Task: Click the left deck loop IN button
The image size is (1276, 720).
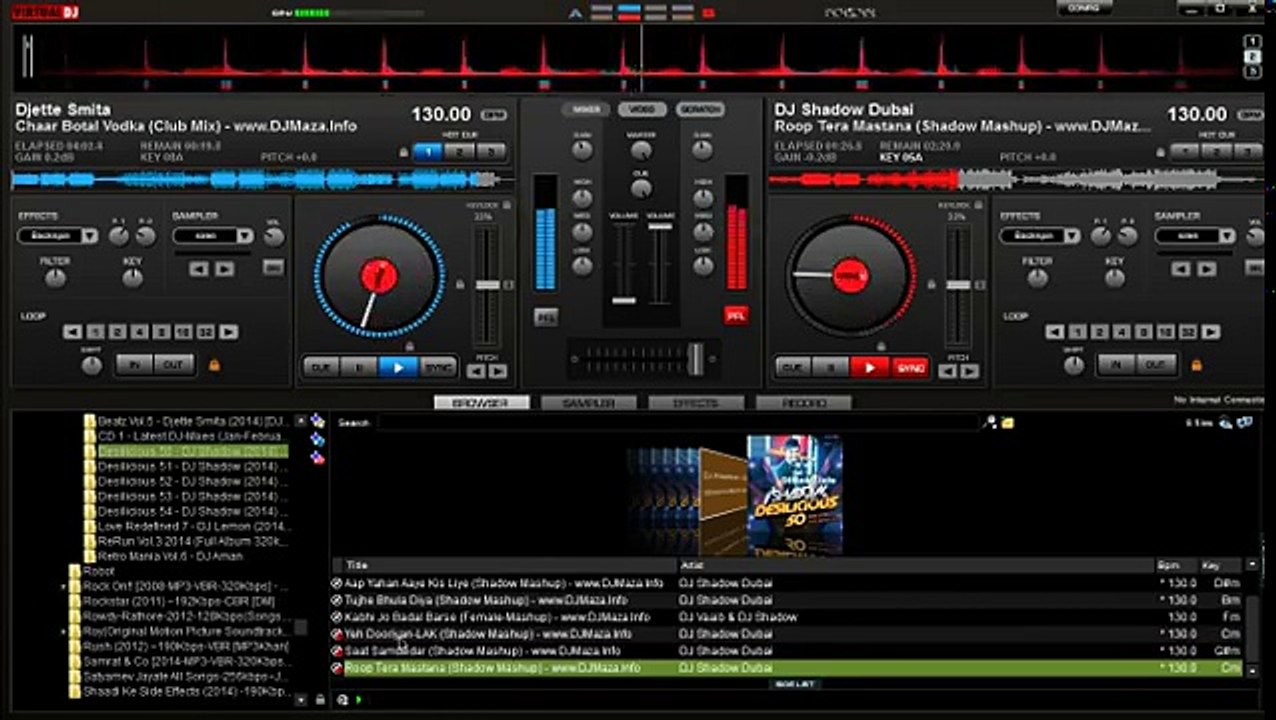Action: point(134,365)
